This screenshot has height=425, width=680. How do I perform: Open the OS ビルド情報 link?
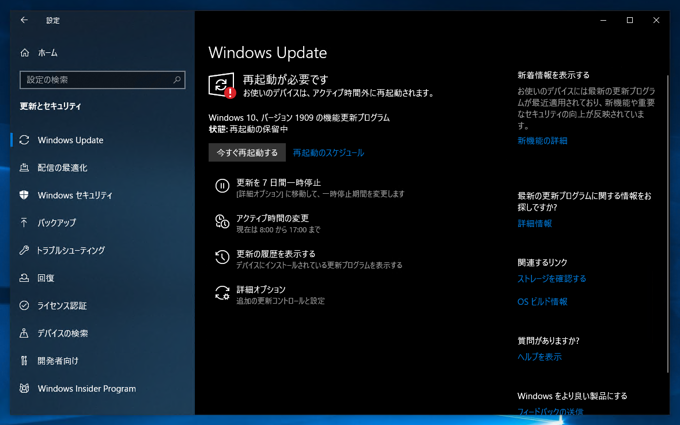coord(542,301)
